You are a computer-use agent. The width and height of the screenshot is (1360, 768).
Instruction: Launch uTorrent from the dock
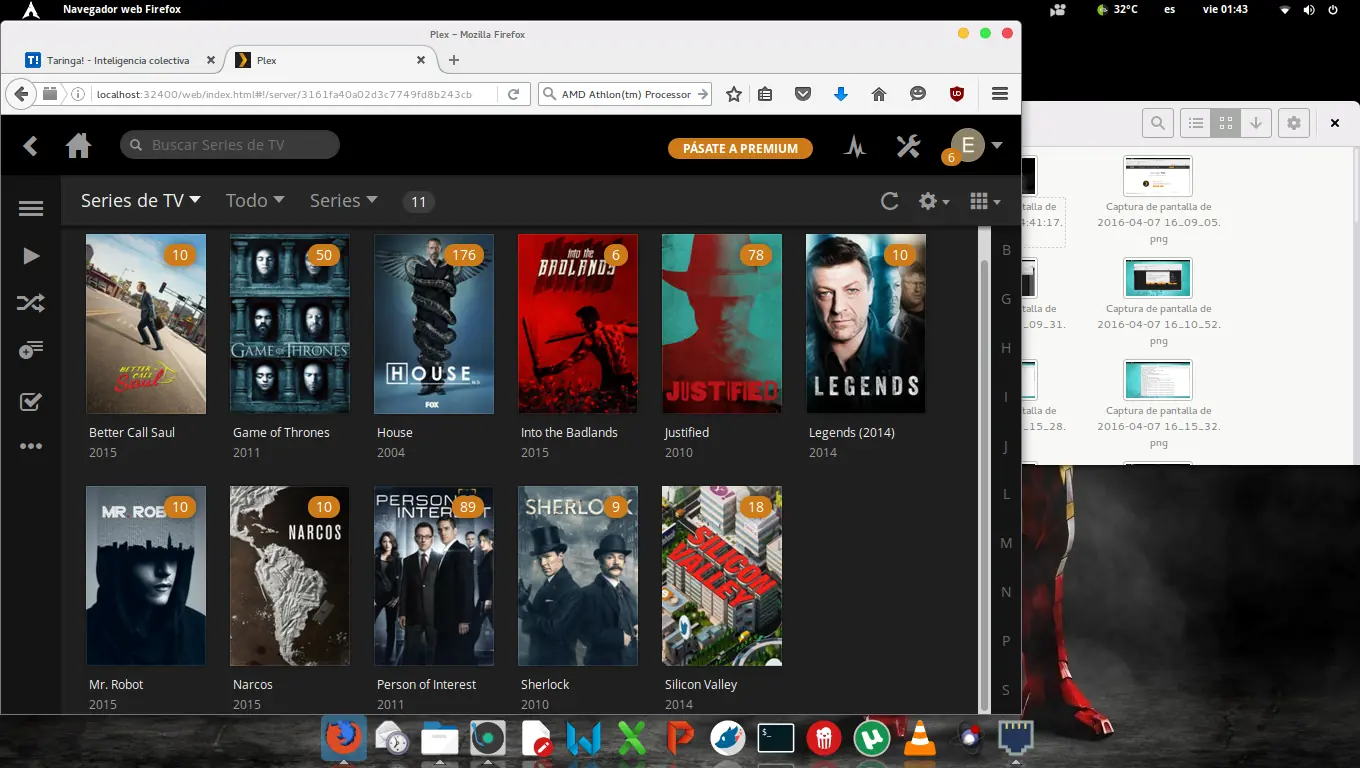872,738
